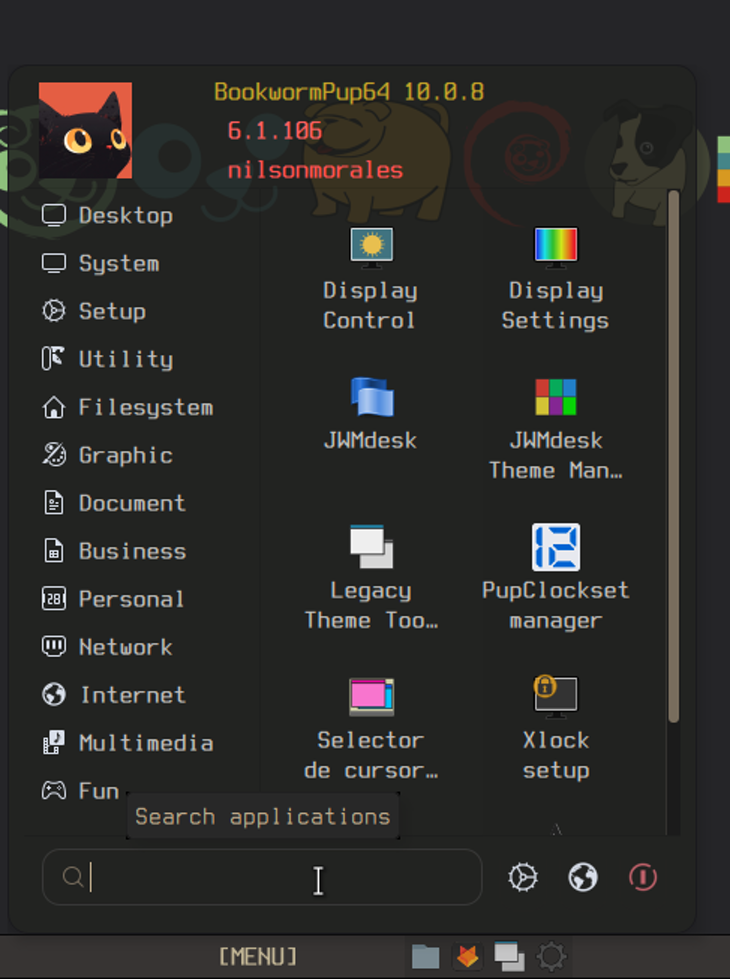Open settings gear beside search field
This screenshot has height=979, width=730.
[523, 877]
